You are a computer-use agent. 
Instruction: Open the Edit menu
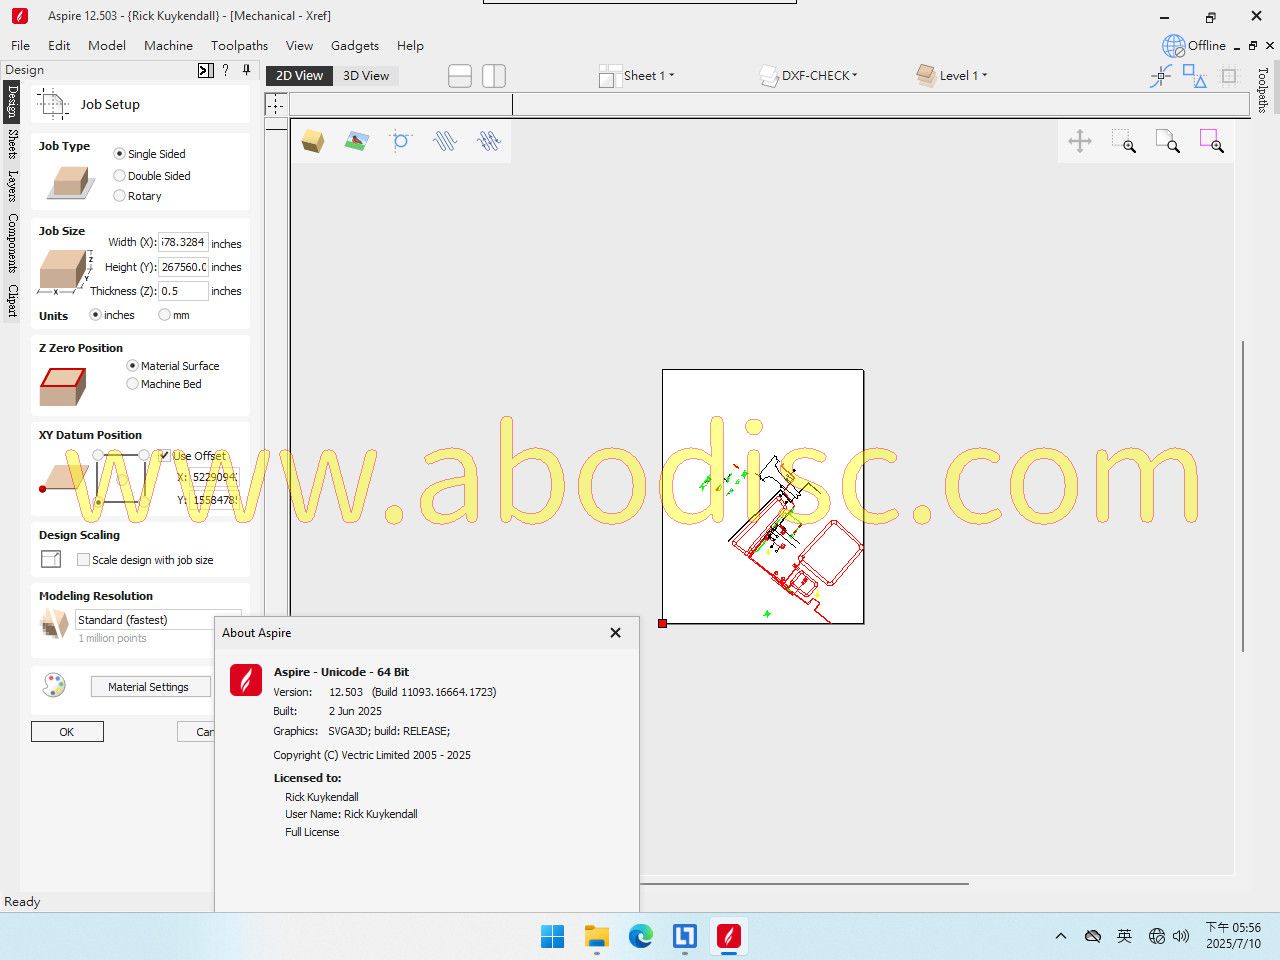59,46
